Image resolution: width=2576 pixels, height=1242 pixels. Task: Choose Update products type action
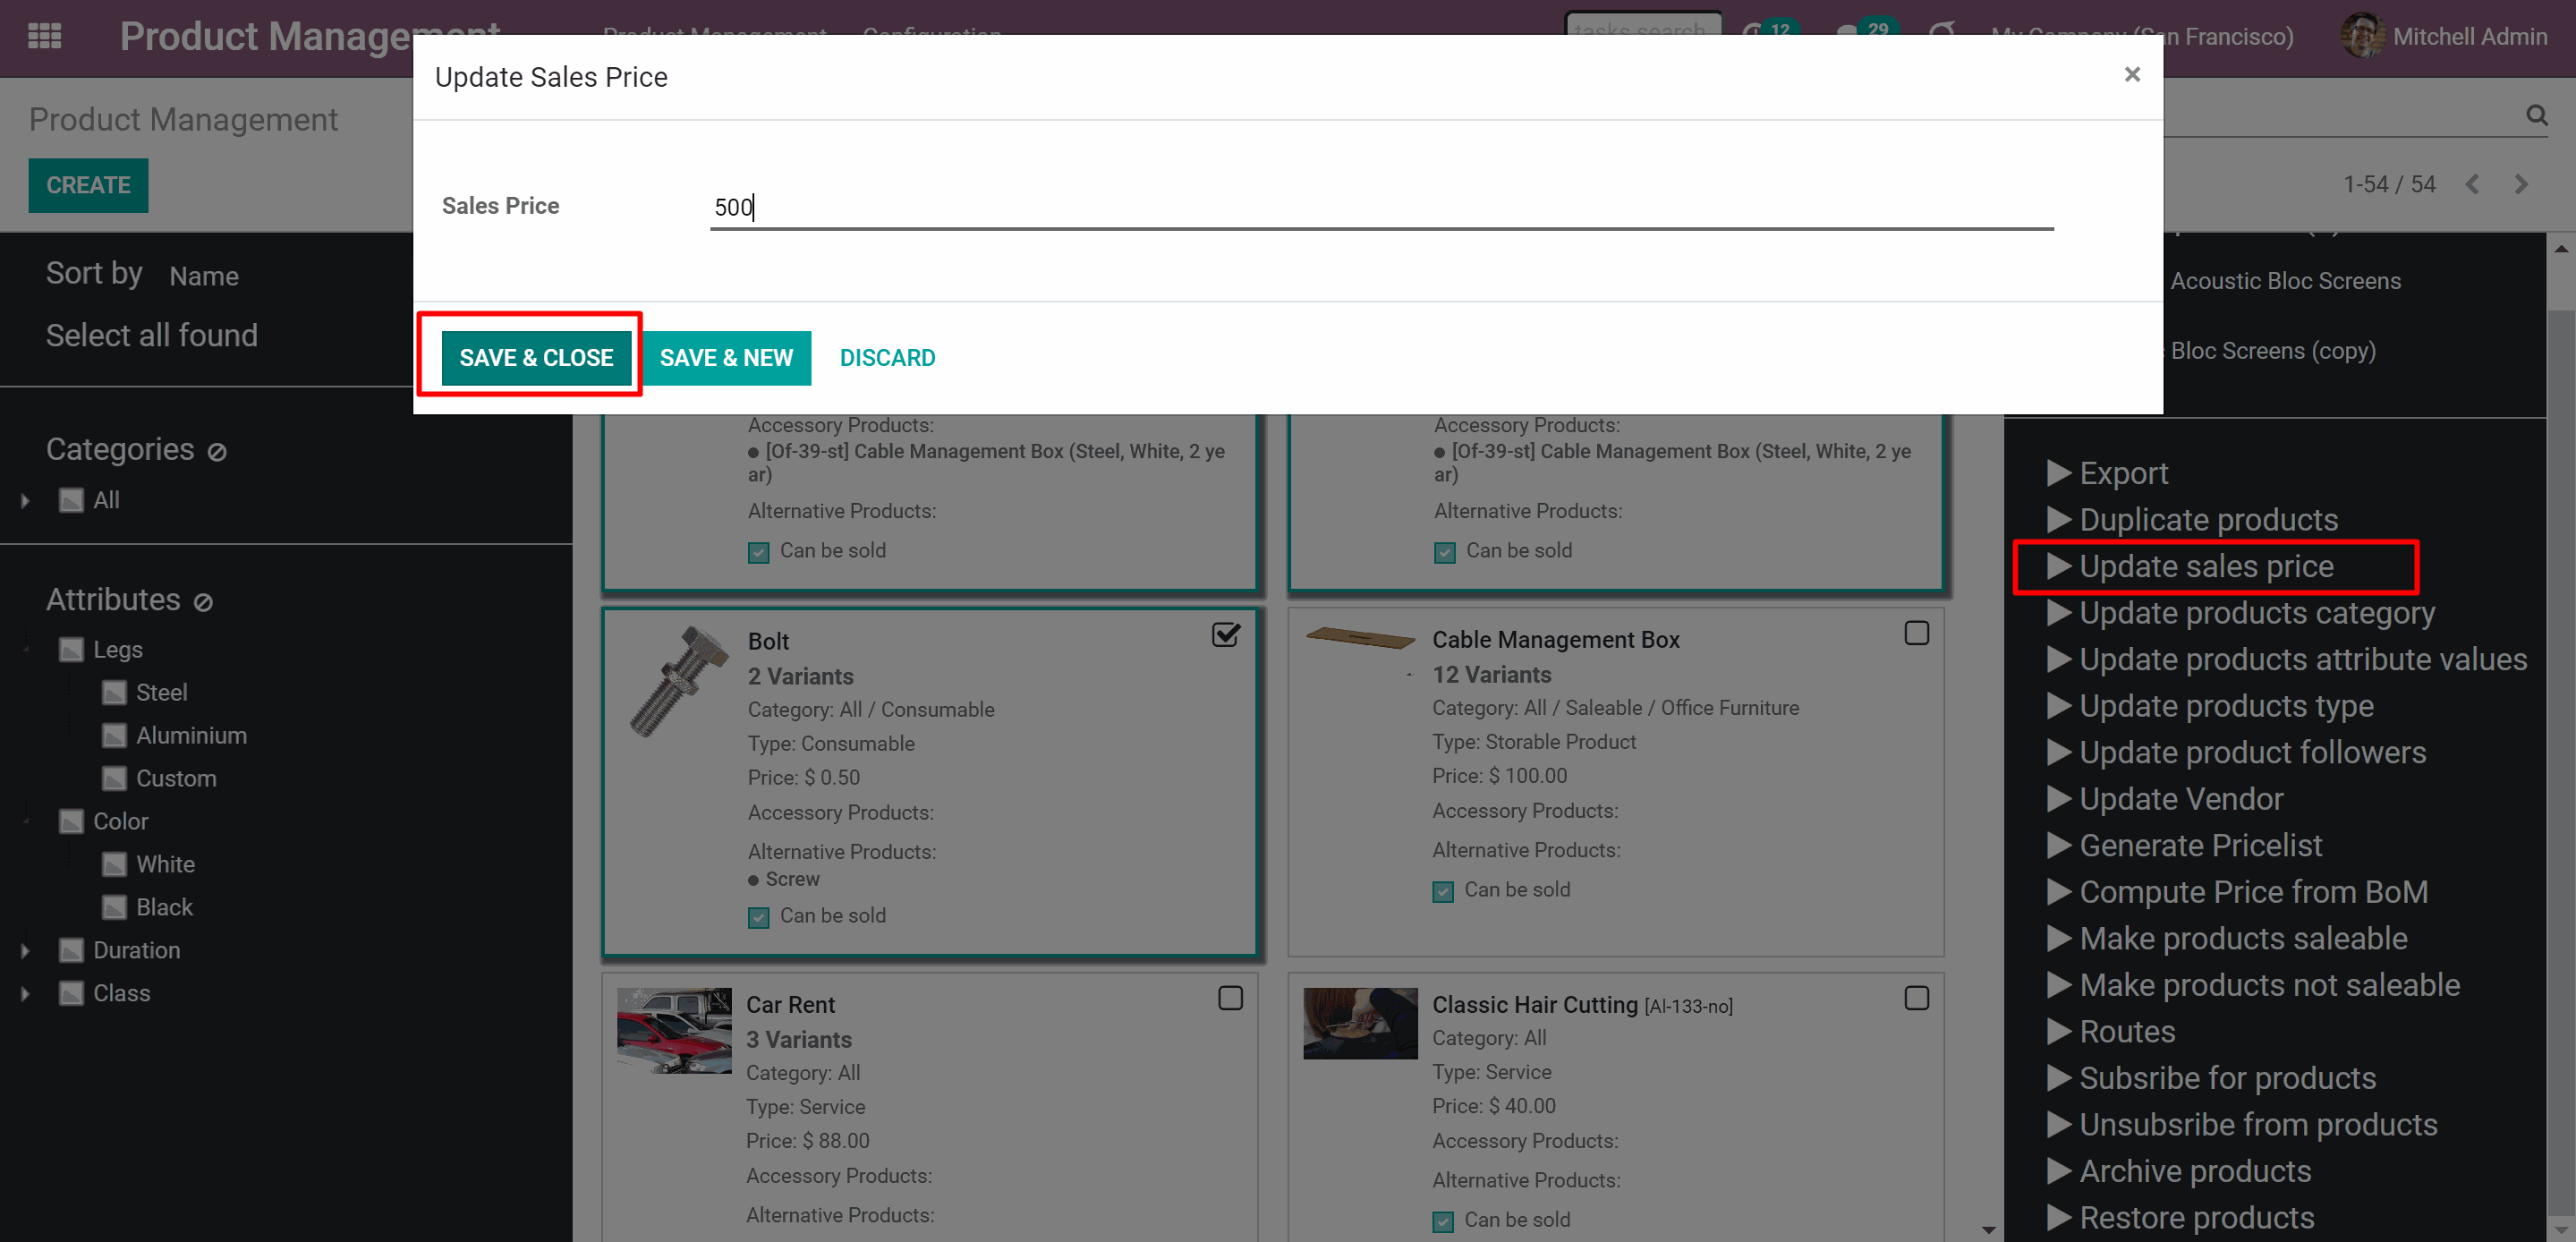tap(2226, 706)
